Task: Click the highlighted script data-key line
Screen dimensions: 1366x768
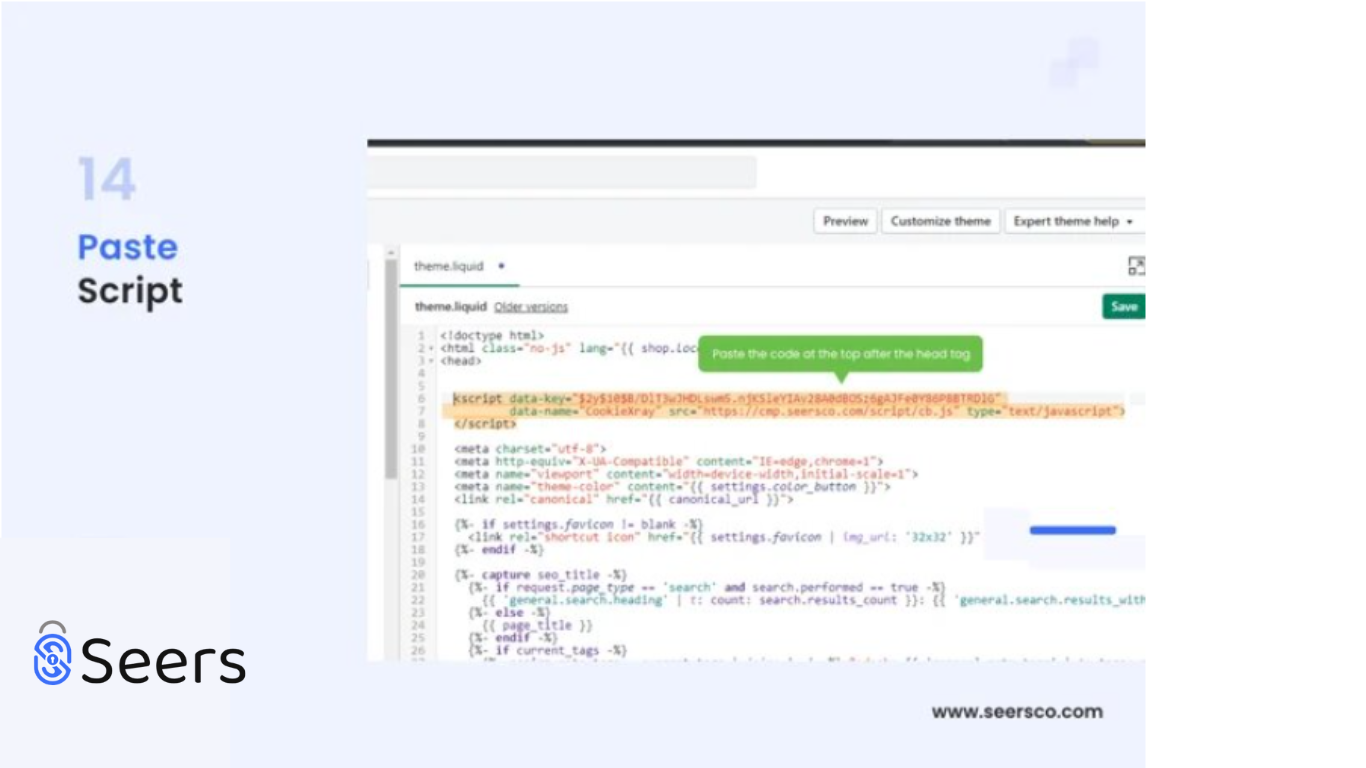Action: pyautogui.click(x=727, y=398)
